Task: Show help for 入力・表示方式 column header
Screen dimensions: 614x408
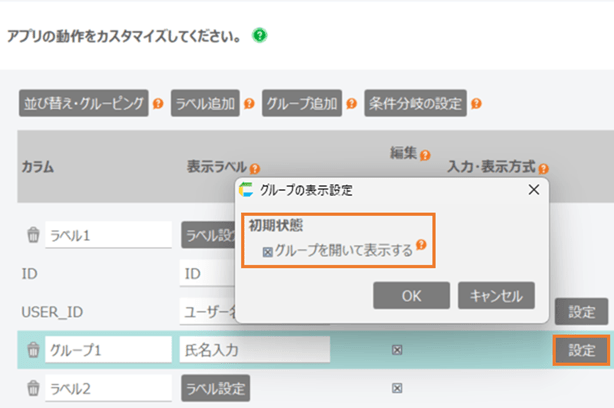Action: (544, 169)
